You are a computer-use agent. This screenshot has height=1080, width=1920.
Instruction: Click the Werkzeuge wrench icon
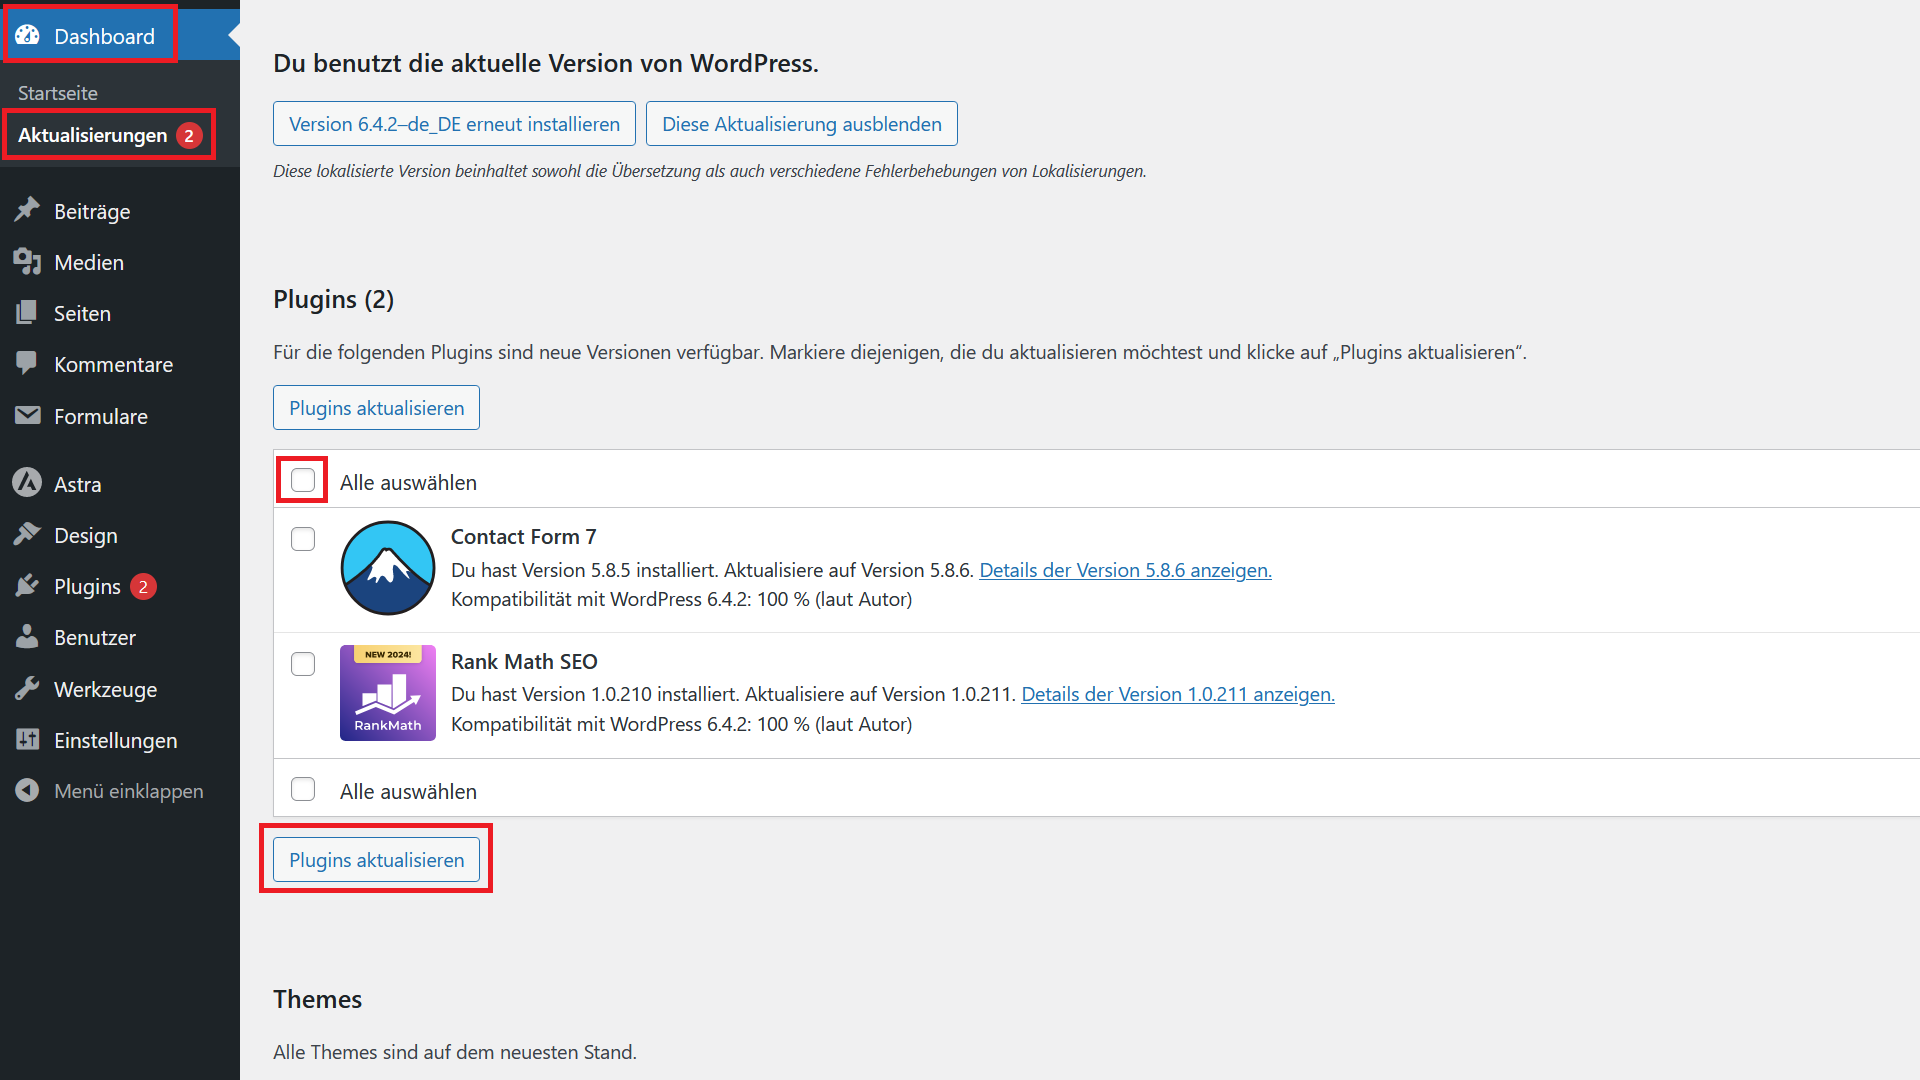[27, 689]
